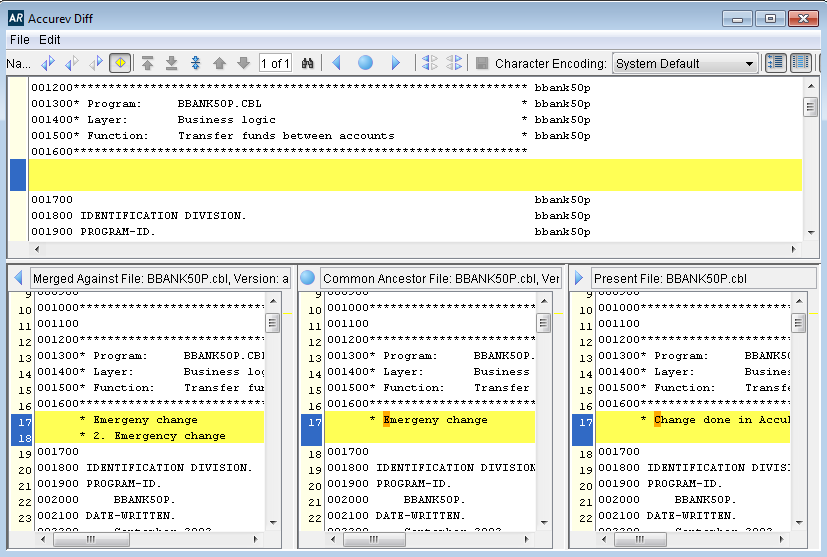Go to the next difference (down arrow)
Image resolution: width=827 pixels, height=557 pixels.
point(243,63)
